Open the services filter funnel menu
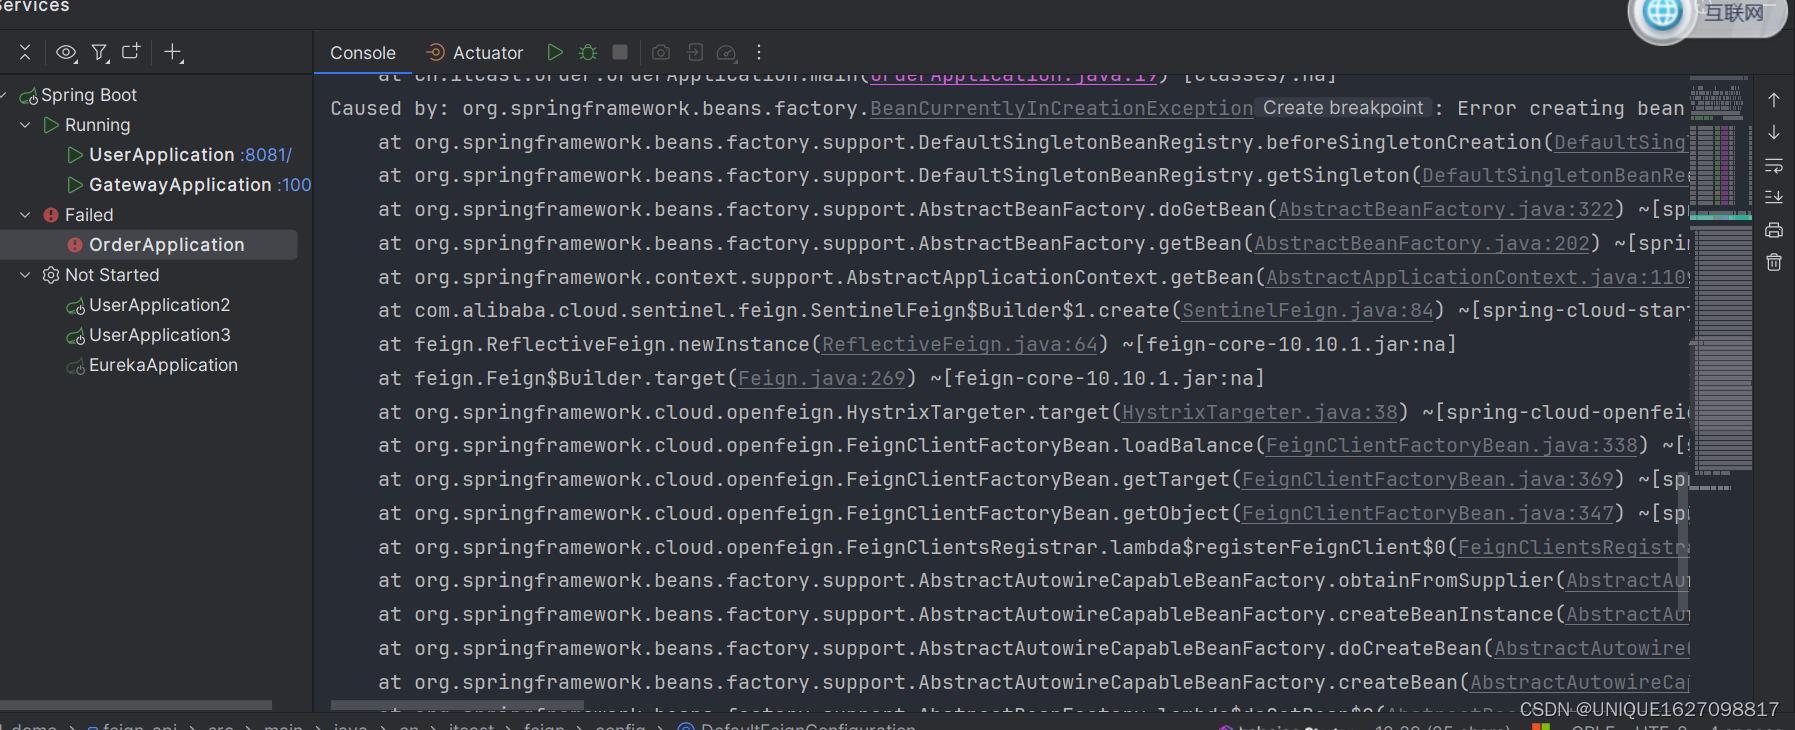The width and height of the screenshot is (1795, 730). [x=100, y=52]
